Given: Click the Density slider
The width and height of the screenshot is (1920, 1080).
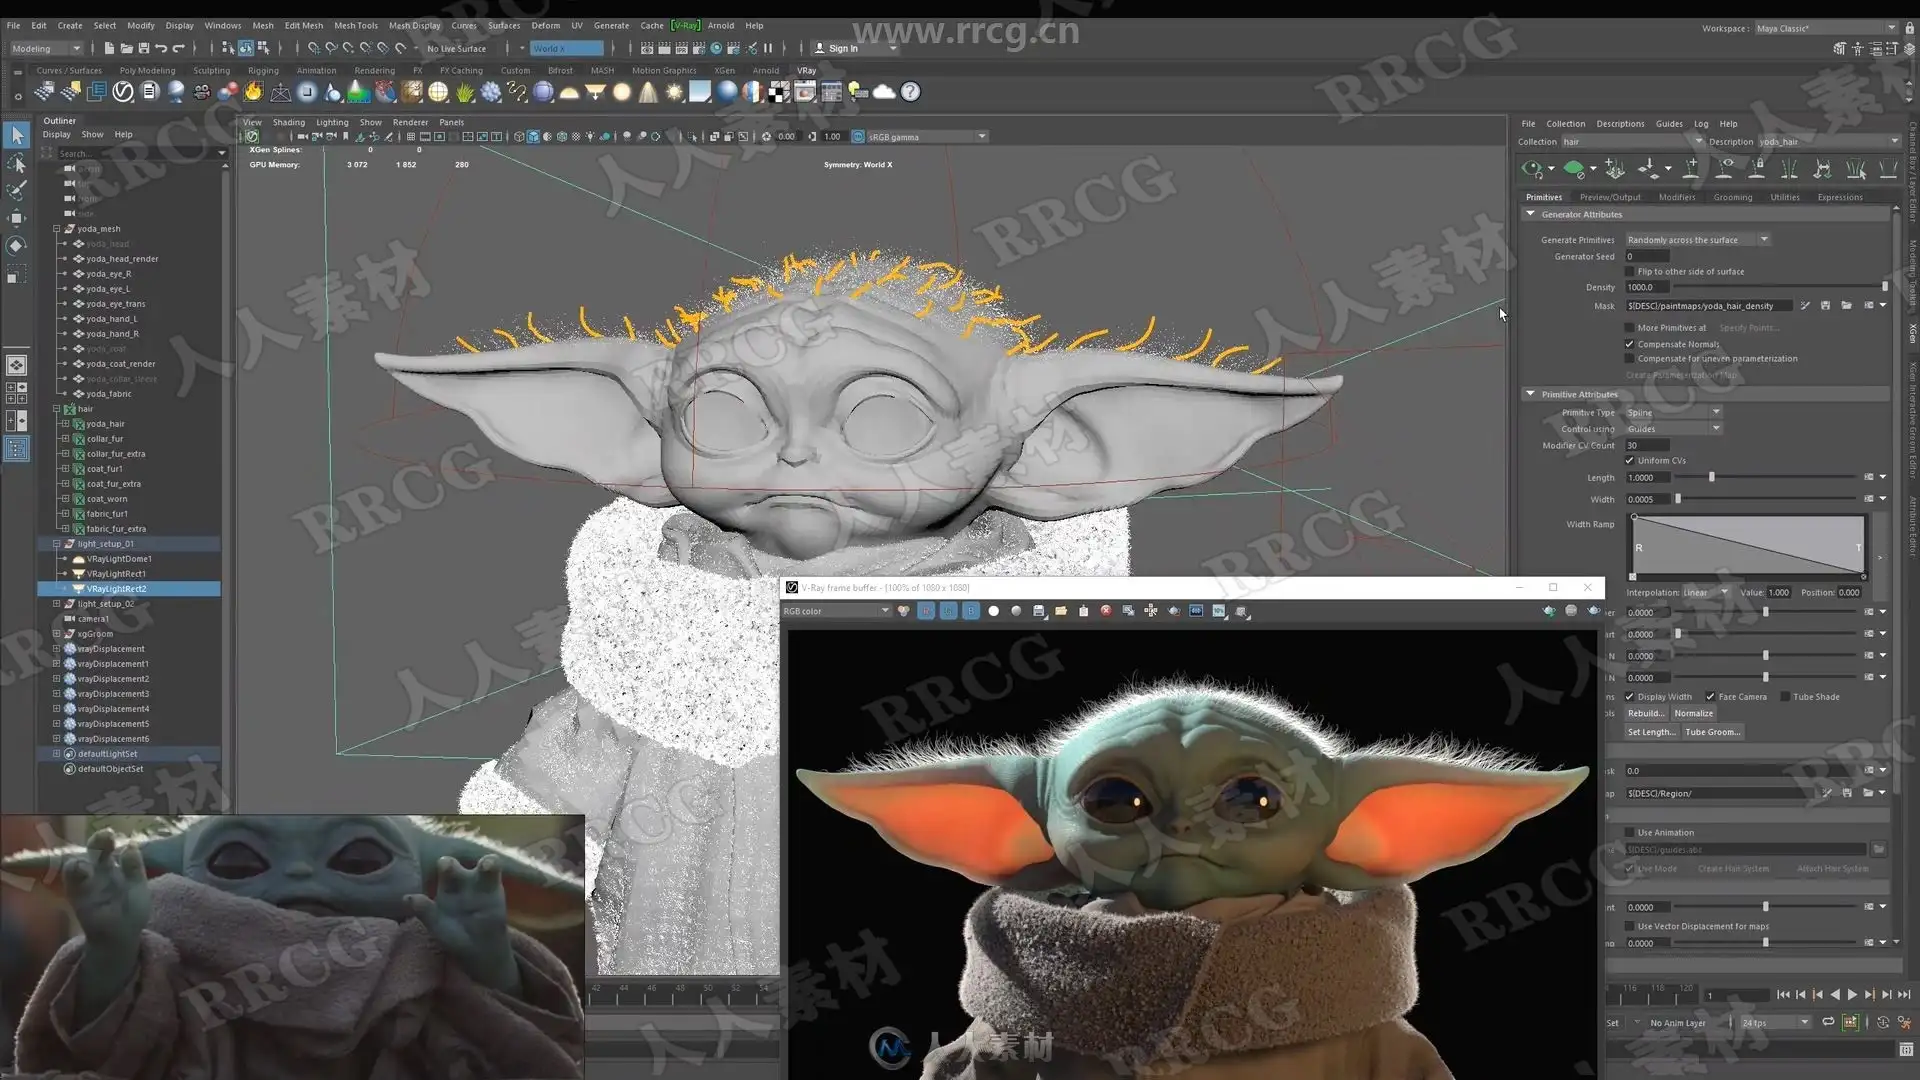Looking at the screenshot, I should click(x=1780, y=287).
